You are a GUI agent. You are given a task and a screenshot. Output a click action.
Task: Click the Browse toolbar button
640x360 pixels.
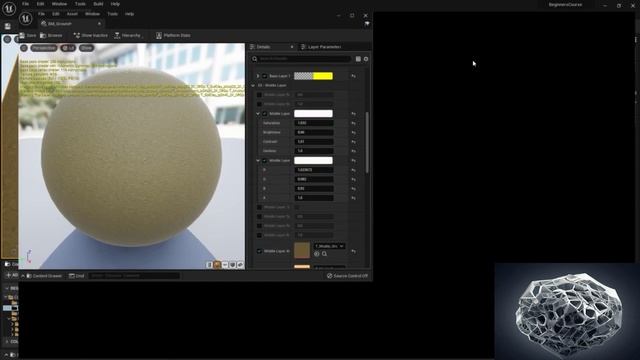coord(51,36)
